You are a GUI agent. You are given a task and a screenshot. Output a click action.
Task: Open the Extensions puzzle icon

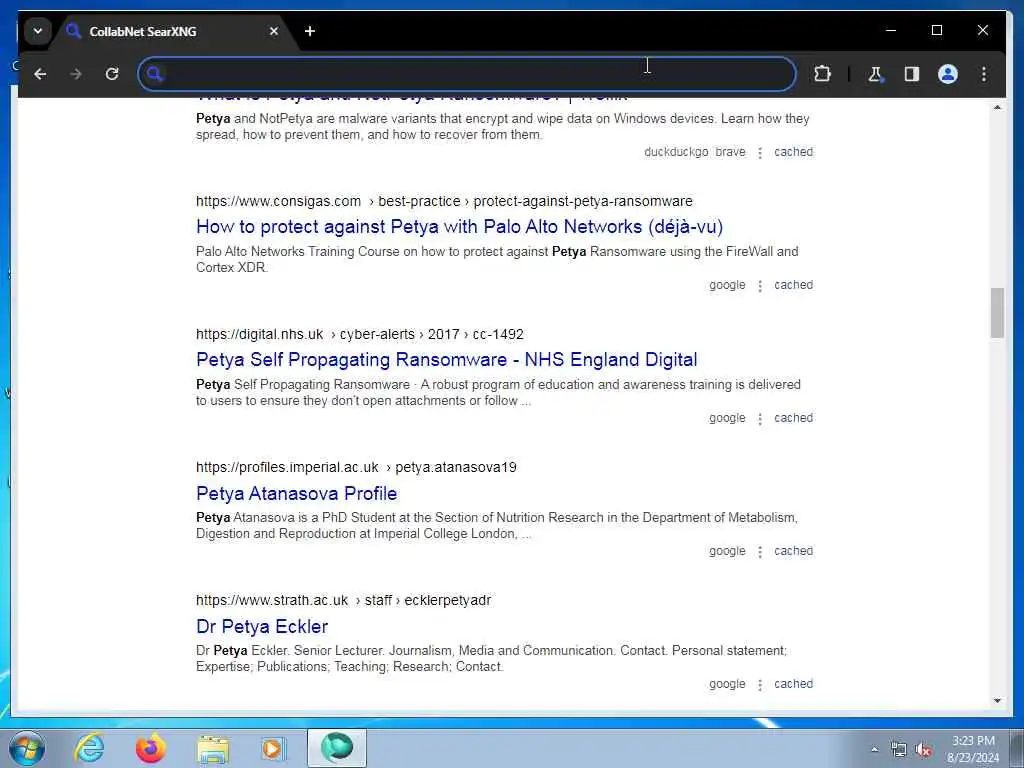point(822,74)
